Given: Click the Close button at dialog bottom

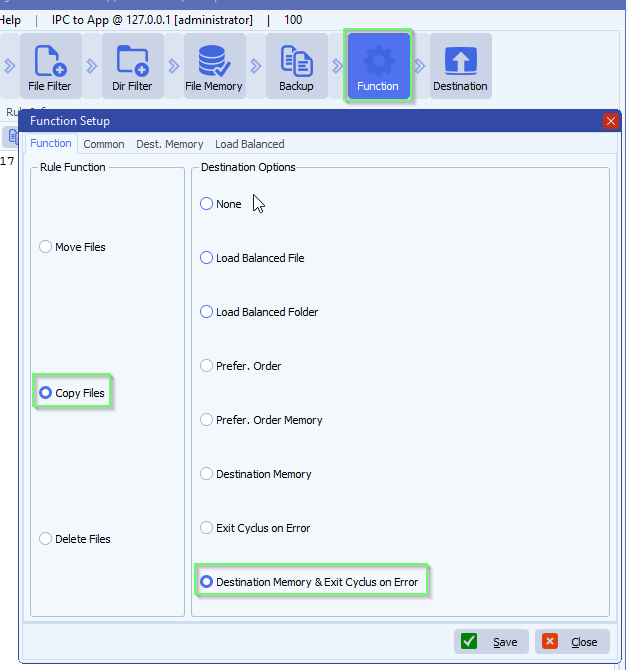Looking at the screenshot, I should point(572,641).
